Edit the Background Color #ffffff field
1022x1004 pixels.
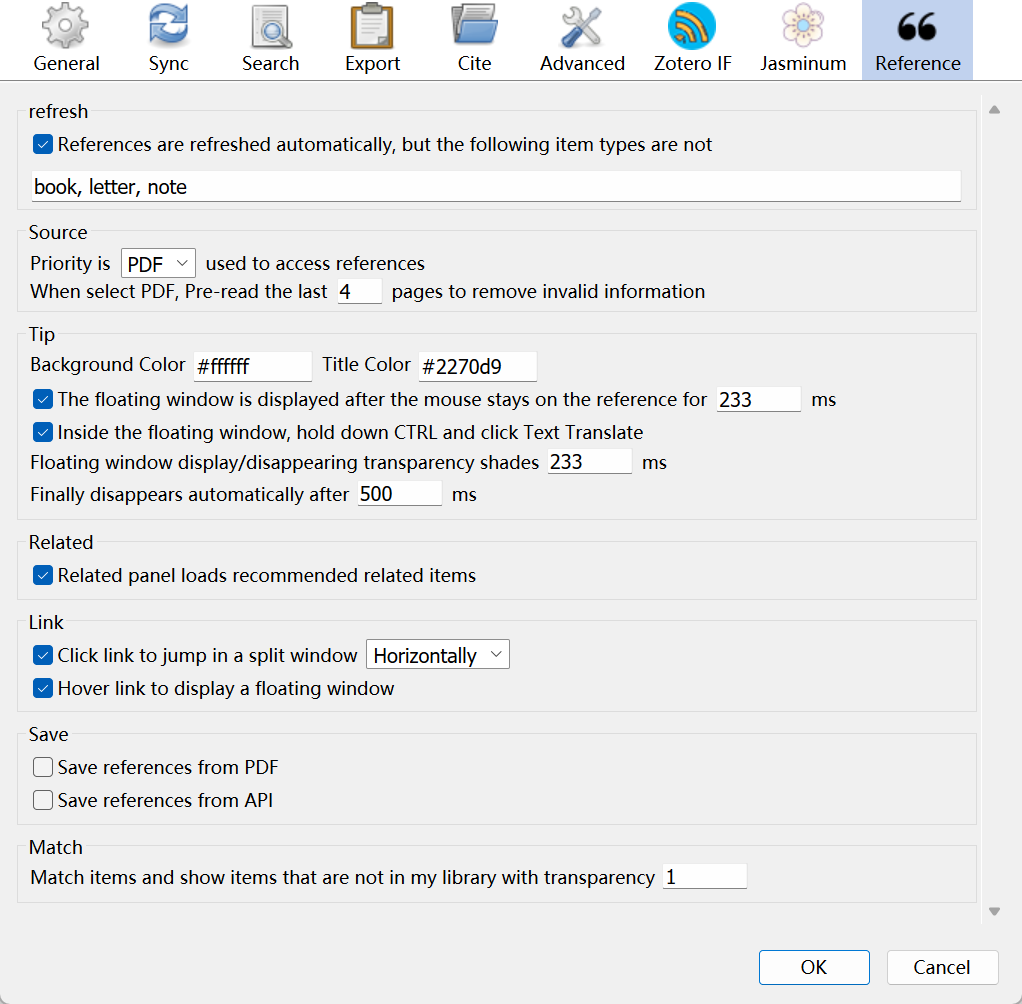click(253, 366)
